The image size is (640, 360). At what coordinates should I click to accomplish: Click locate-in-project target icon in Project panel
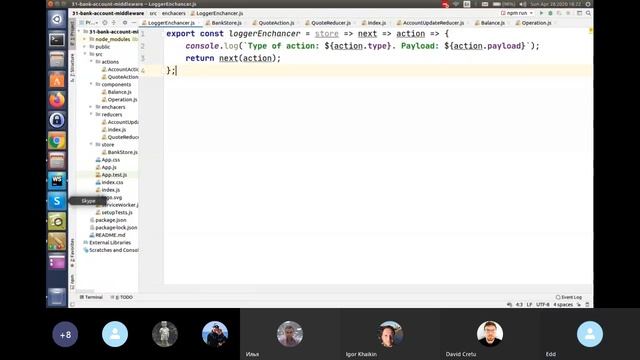[105, 23]
